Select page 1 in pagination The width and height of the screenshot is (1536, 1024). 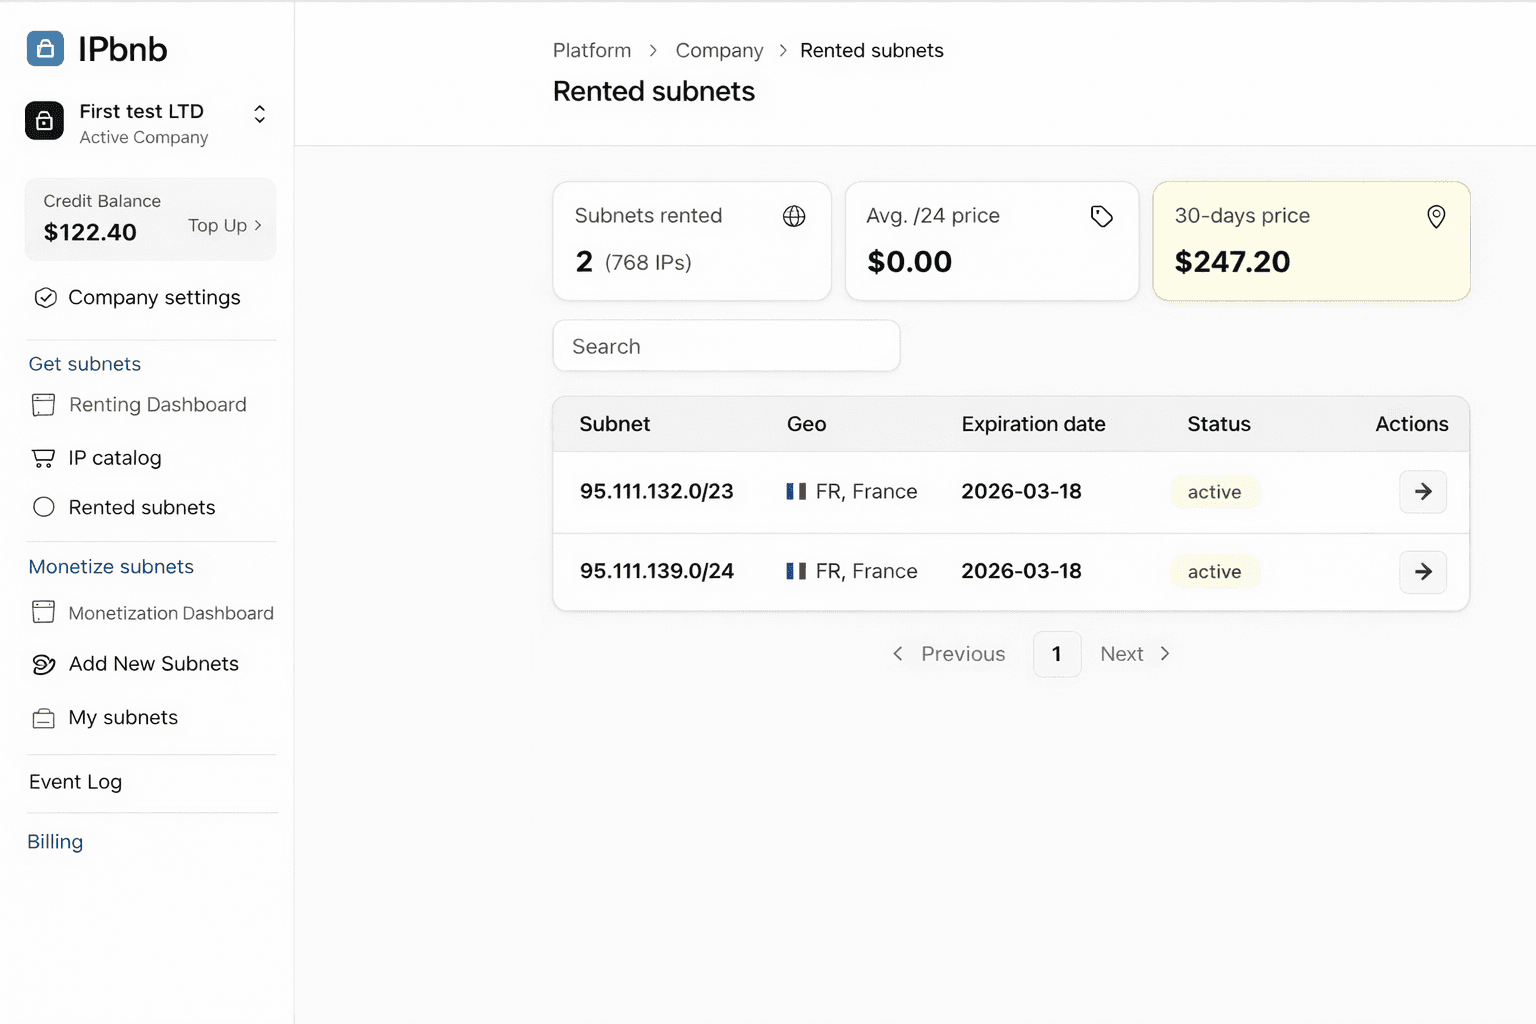1057,653
